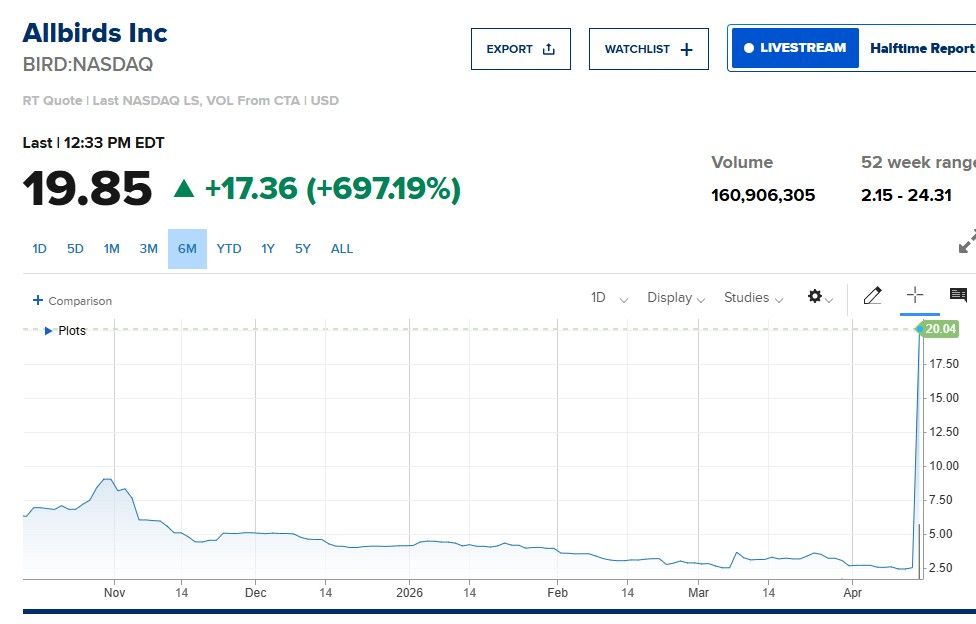Click the 20.04 price marker on axis
The width and height of the screenshot is (976, 624).
[x=940, y=329]
